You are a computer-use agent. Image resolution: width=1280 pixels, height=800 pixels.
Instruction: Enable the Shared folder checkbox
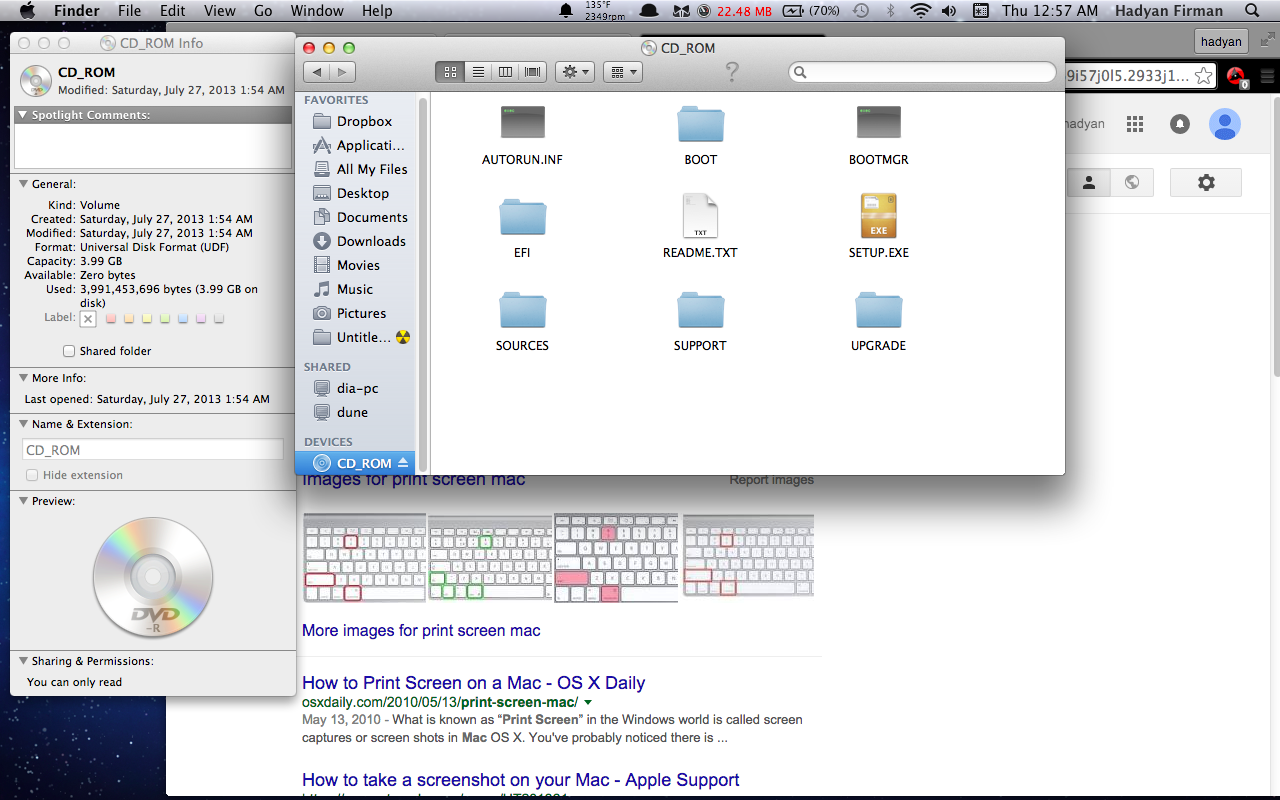pyautogui.click(x=69, y=351)
